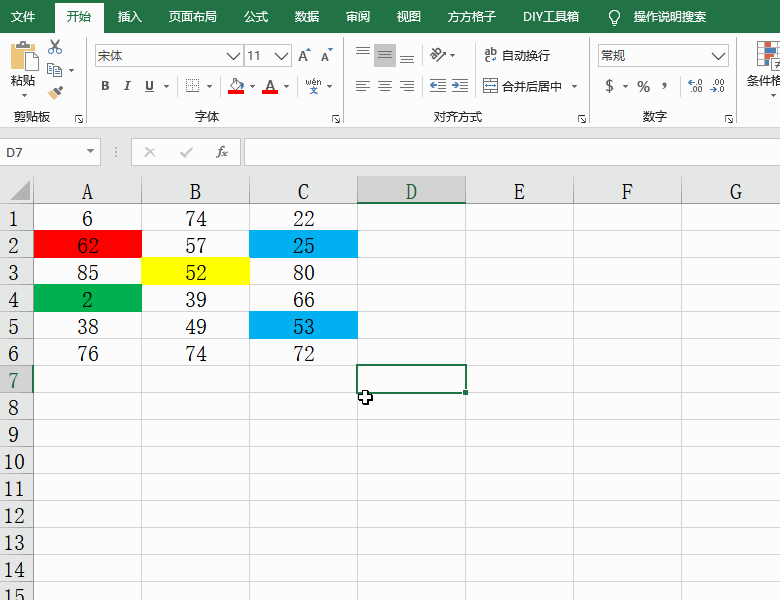Apply accounting currency format with dollar icon
This screenshot has height=600, width=780.
click(x=609, y=86)
